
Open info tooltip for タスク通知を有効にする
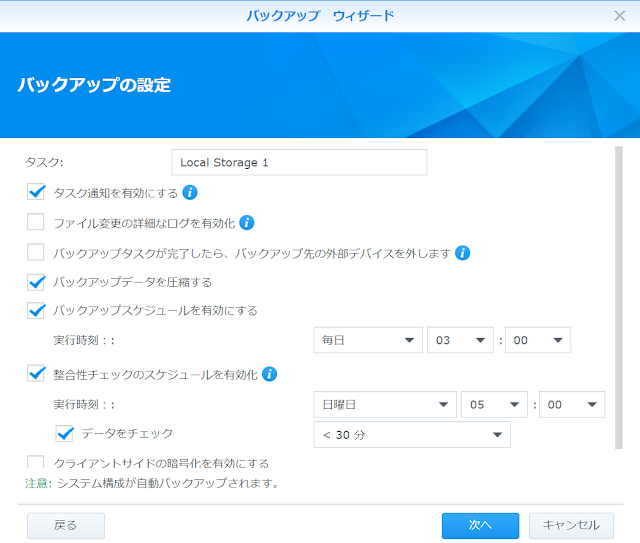pos(190,192)
